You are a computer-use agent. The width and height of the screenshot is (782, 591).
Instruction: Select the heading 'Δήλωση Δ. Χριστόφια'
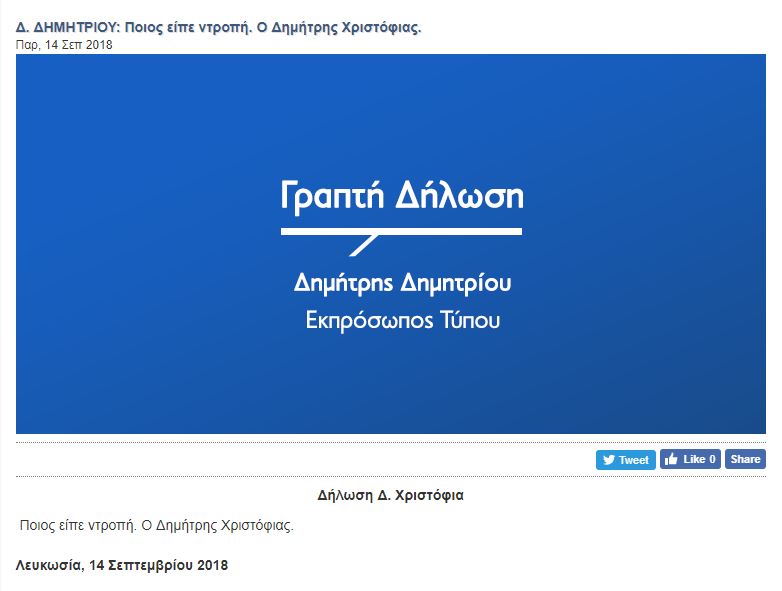391,495
